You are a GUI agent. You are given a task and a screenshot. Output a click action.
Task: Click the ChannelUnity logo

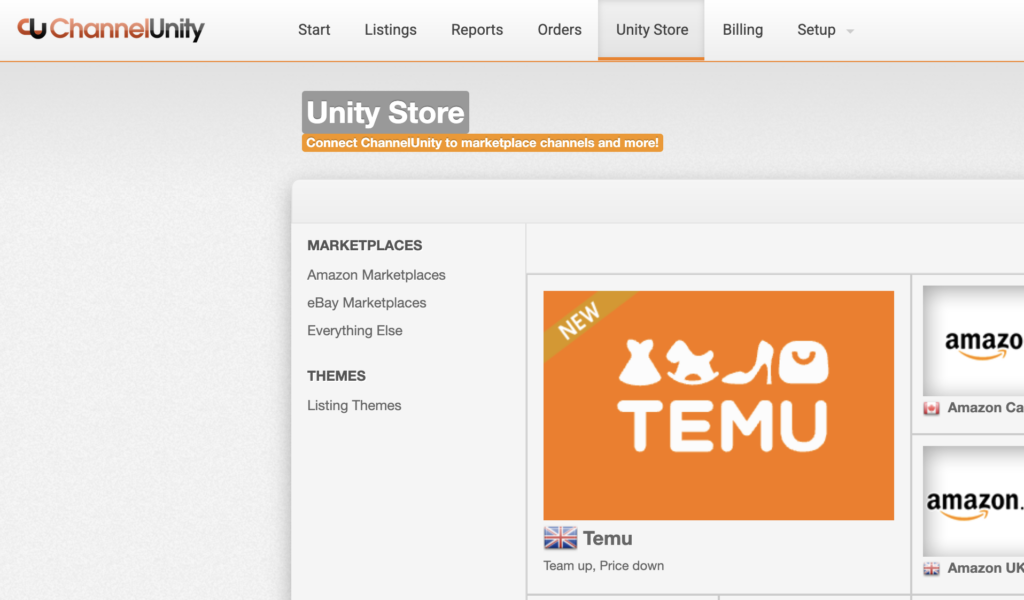110,29
